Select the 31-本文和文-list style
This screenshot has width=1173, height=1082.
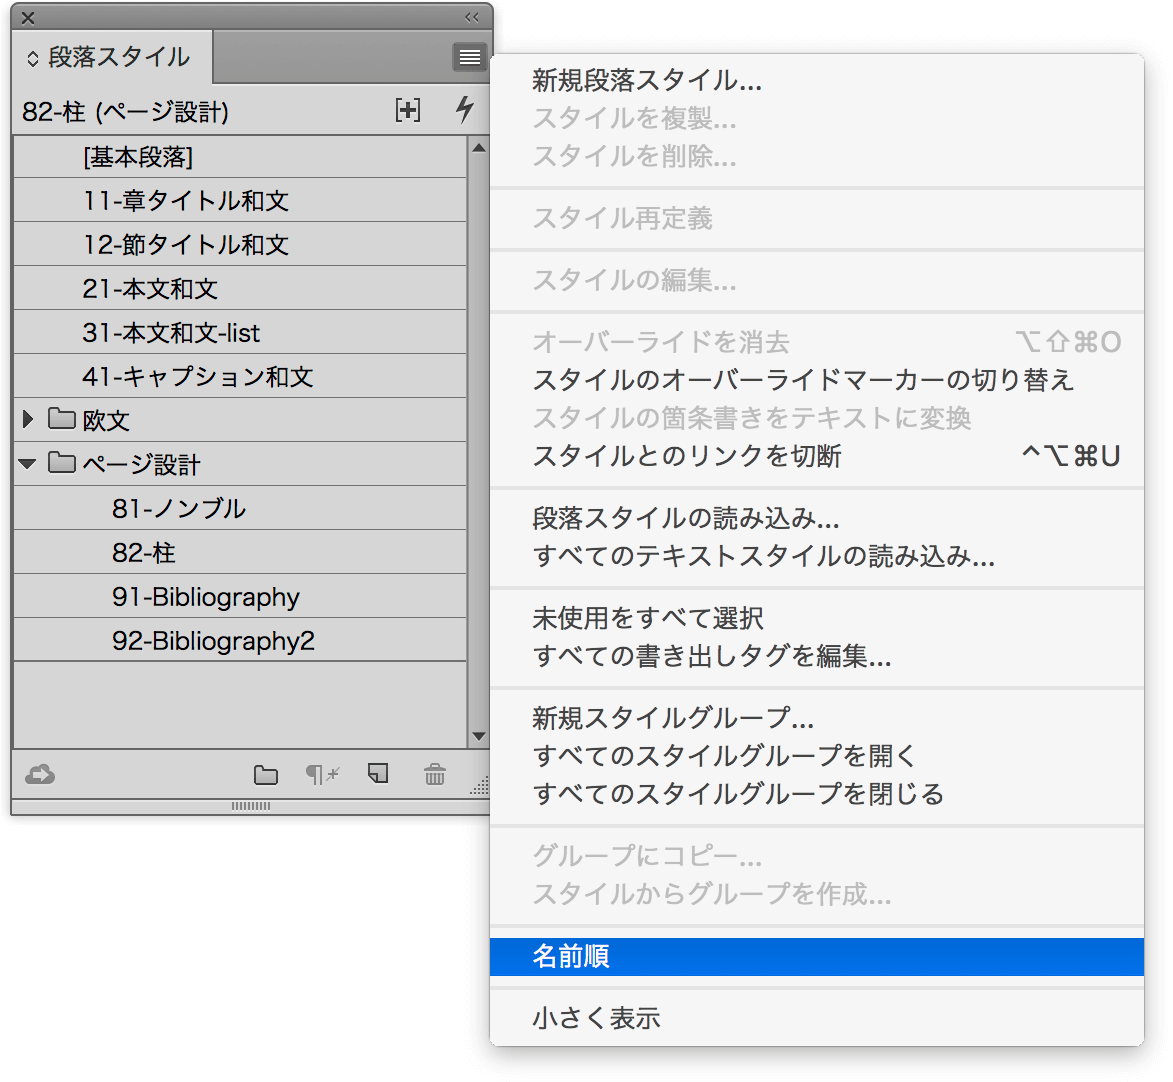[x=240, y=332]
